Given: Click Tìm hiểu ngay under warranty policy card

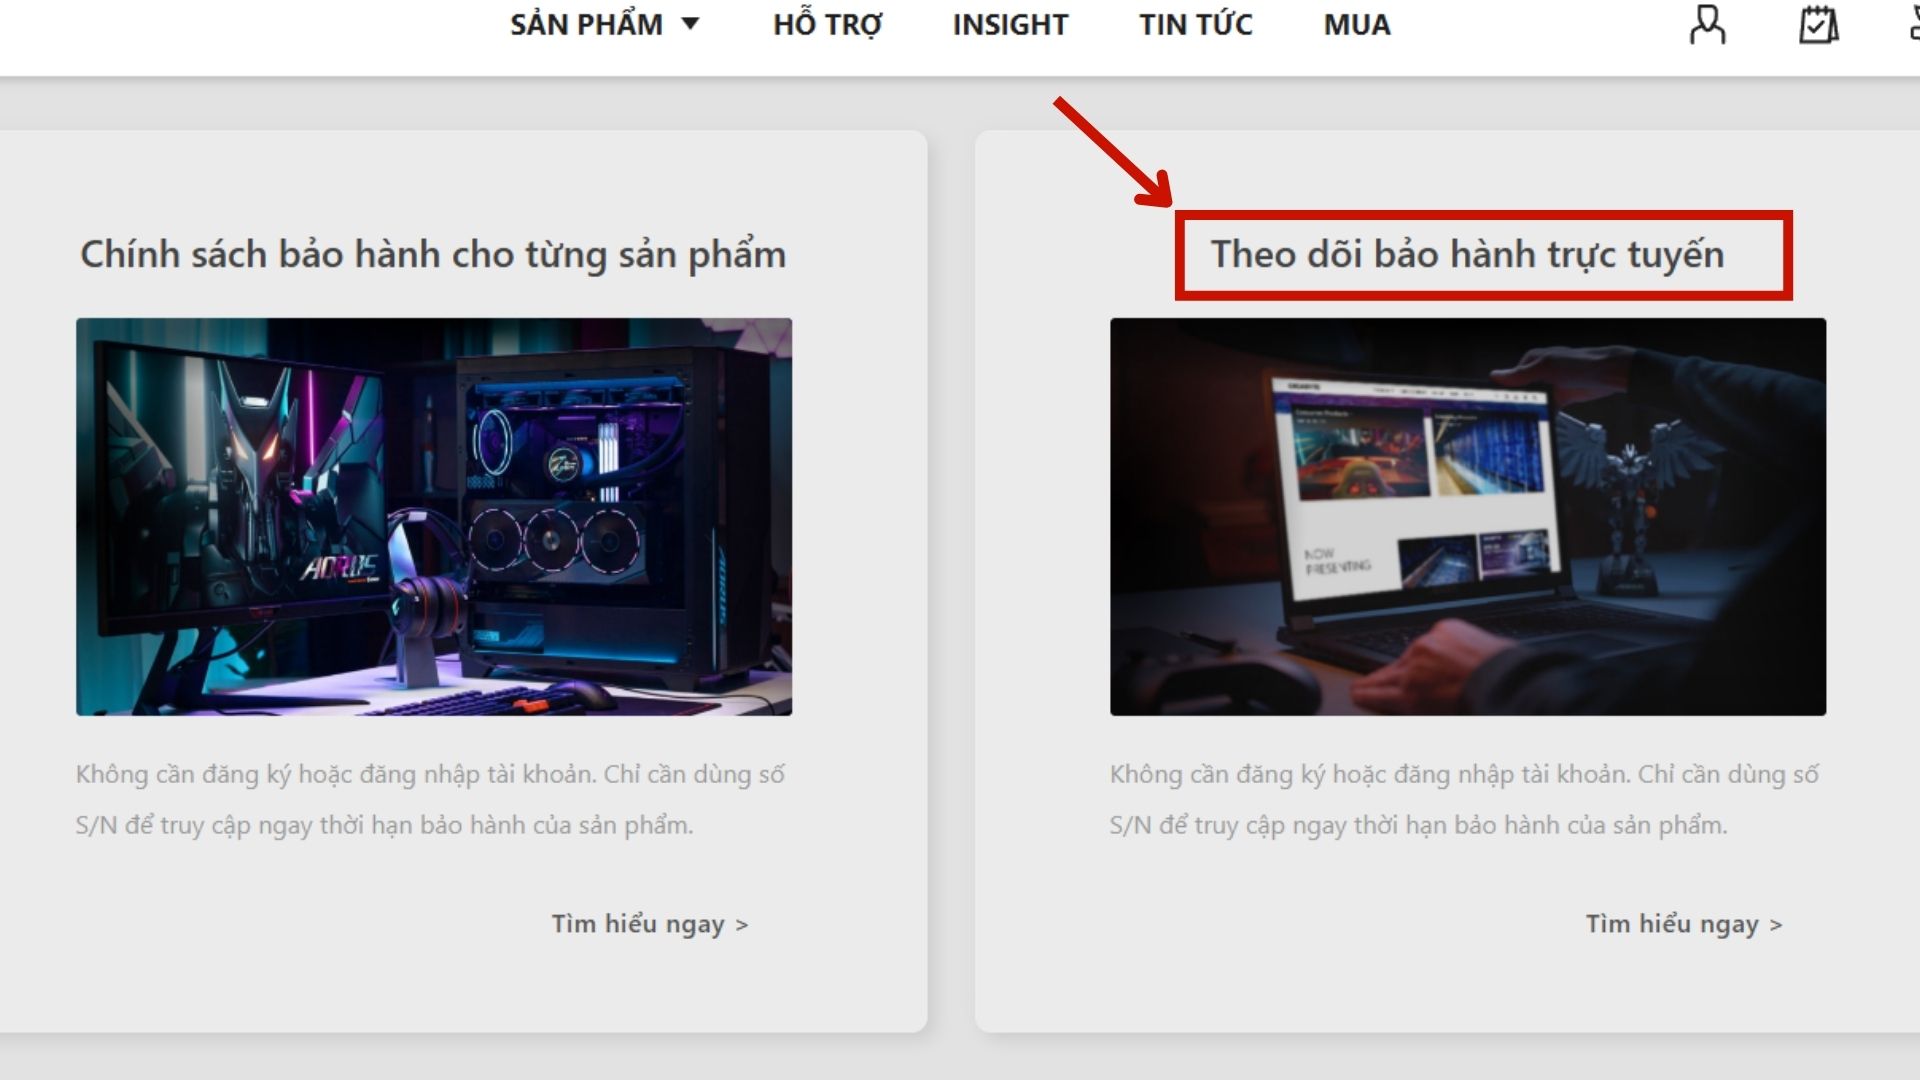Looking at the screenshot, I should (638, 924).
